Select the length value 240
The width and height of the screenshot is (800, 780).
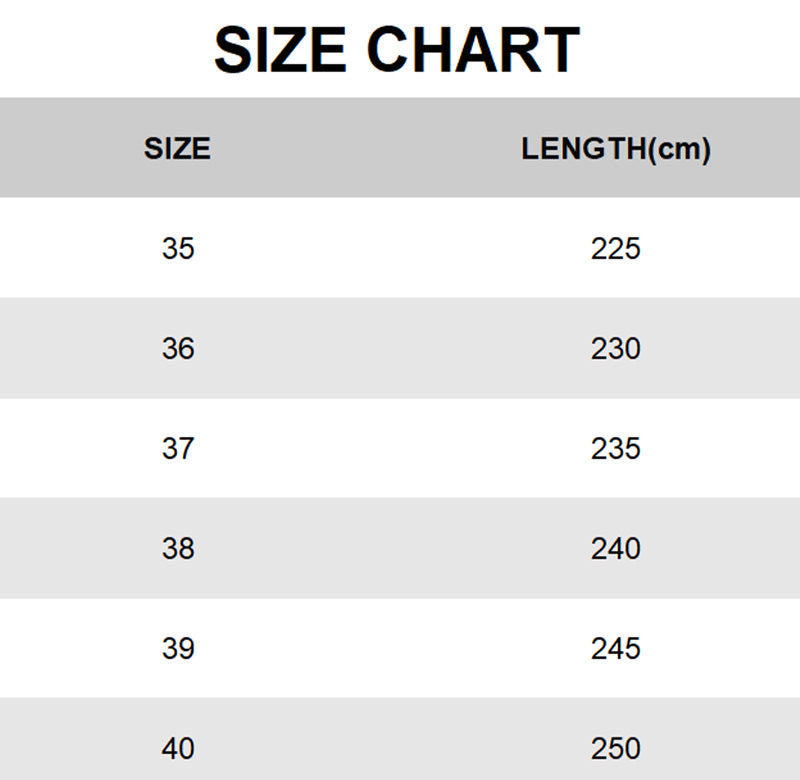click(x=615, y=548)
